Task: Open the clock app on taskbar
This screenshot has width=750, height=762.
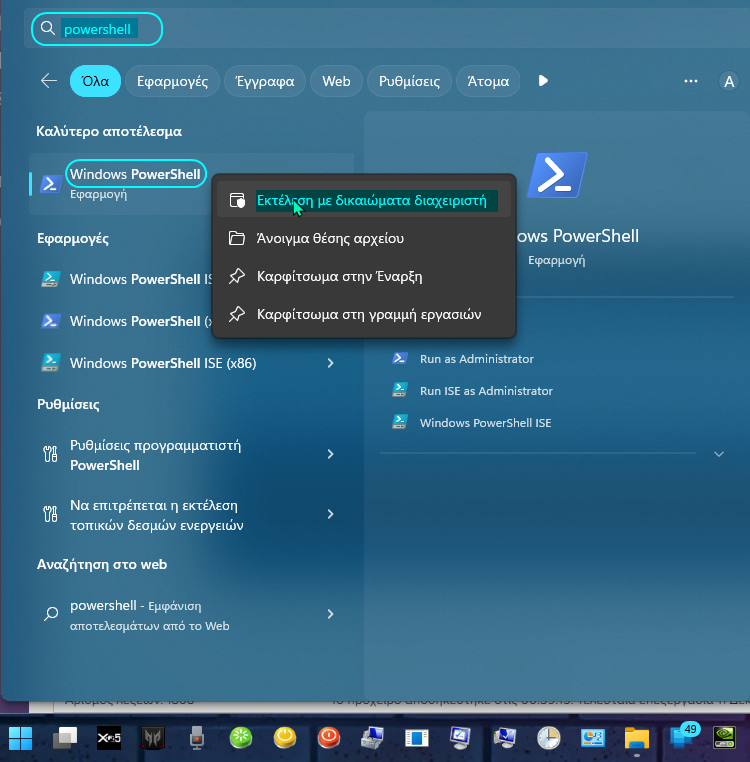Action: 548,738
